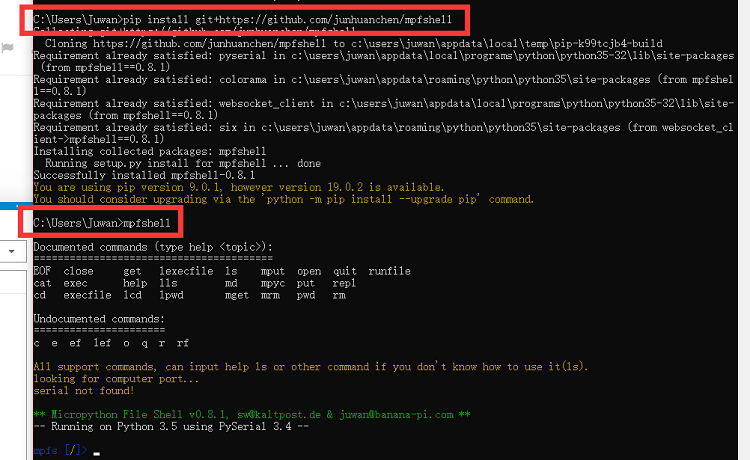This screenshot has height=460, width=750.
Task: Click 'Installing collected packages: mpfshell' line
Action: [150, 152]
